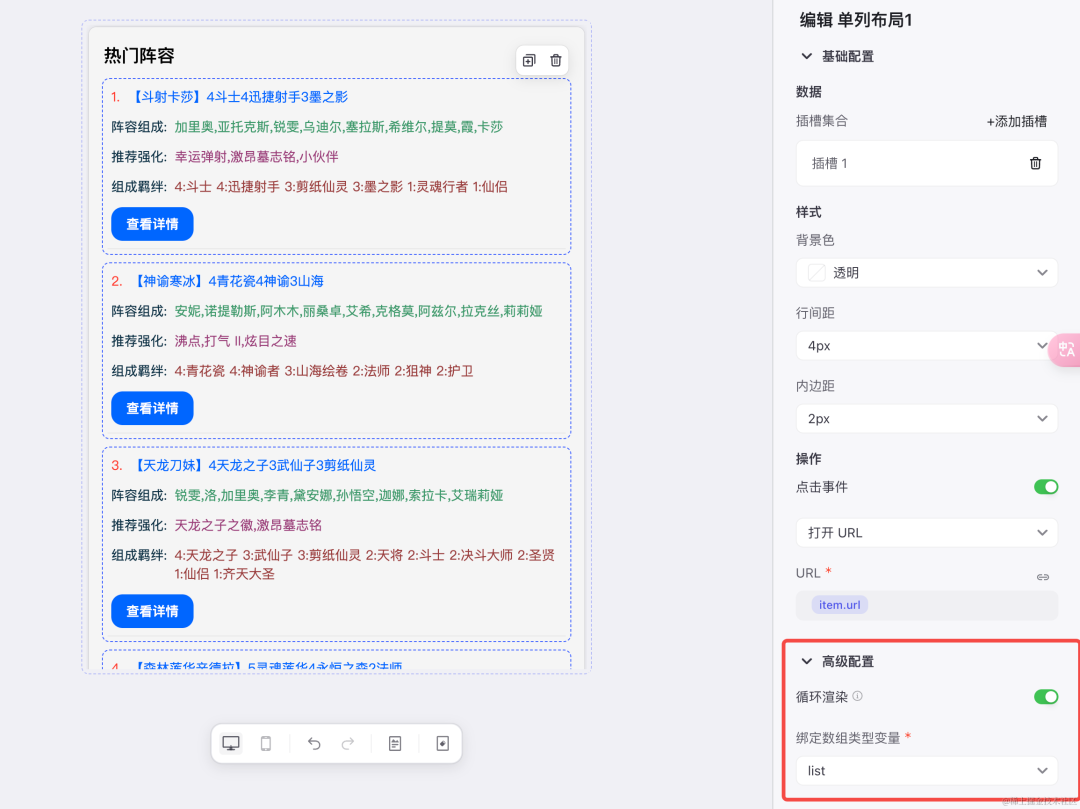Click +添加插槽 to add a slot
Viewport: 1080px width, 809px height.
click(1017, 121)
